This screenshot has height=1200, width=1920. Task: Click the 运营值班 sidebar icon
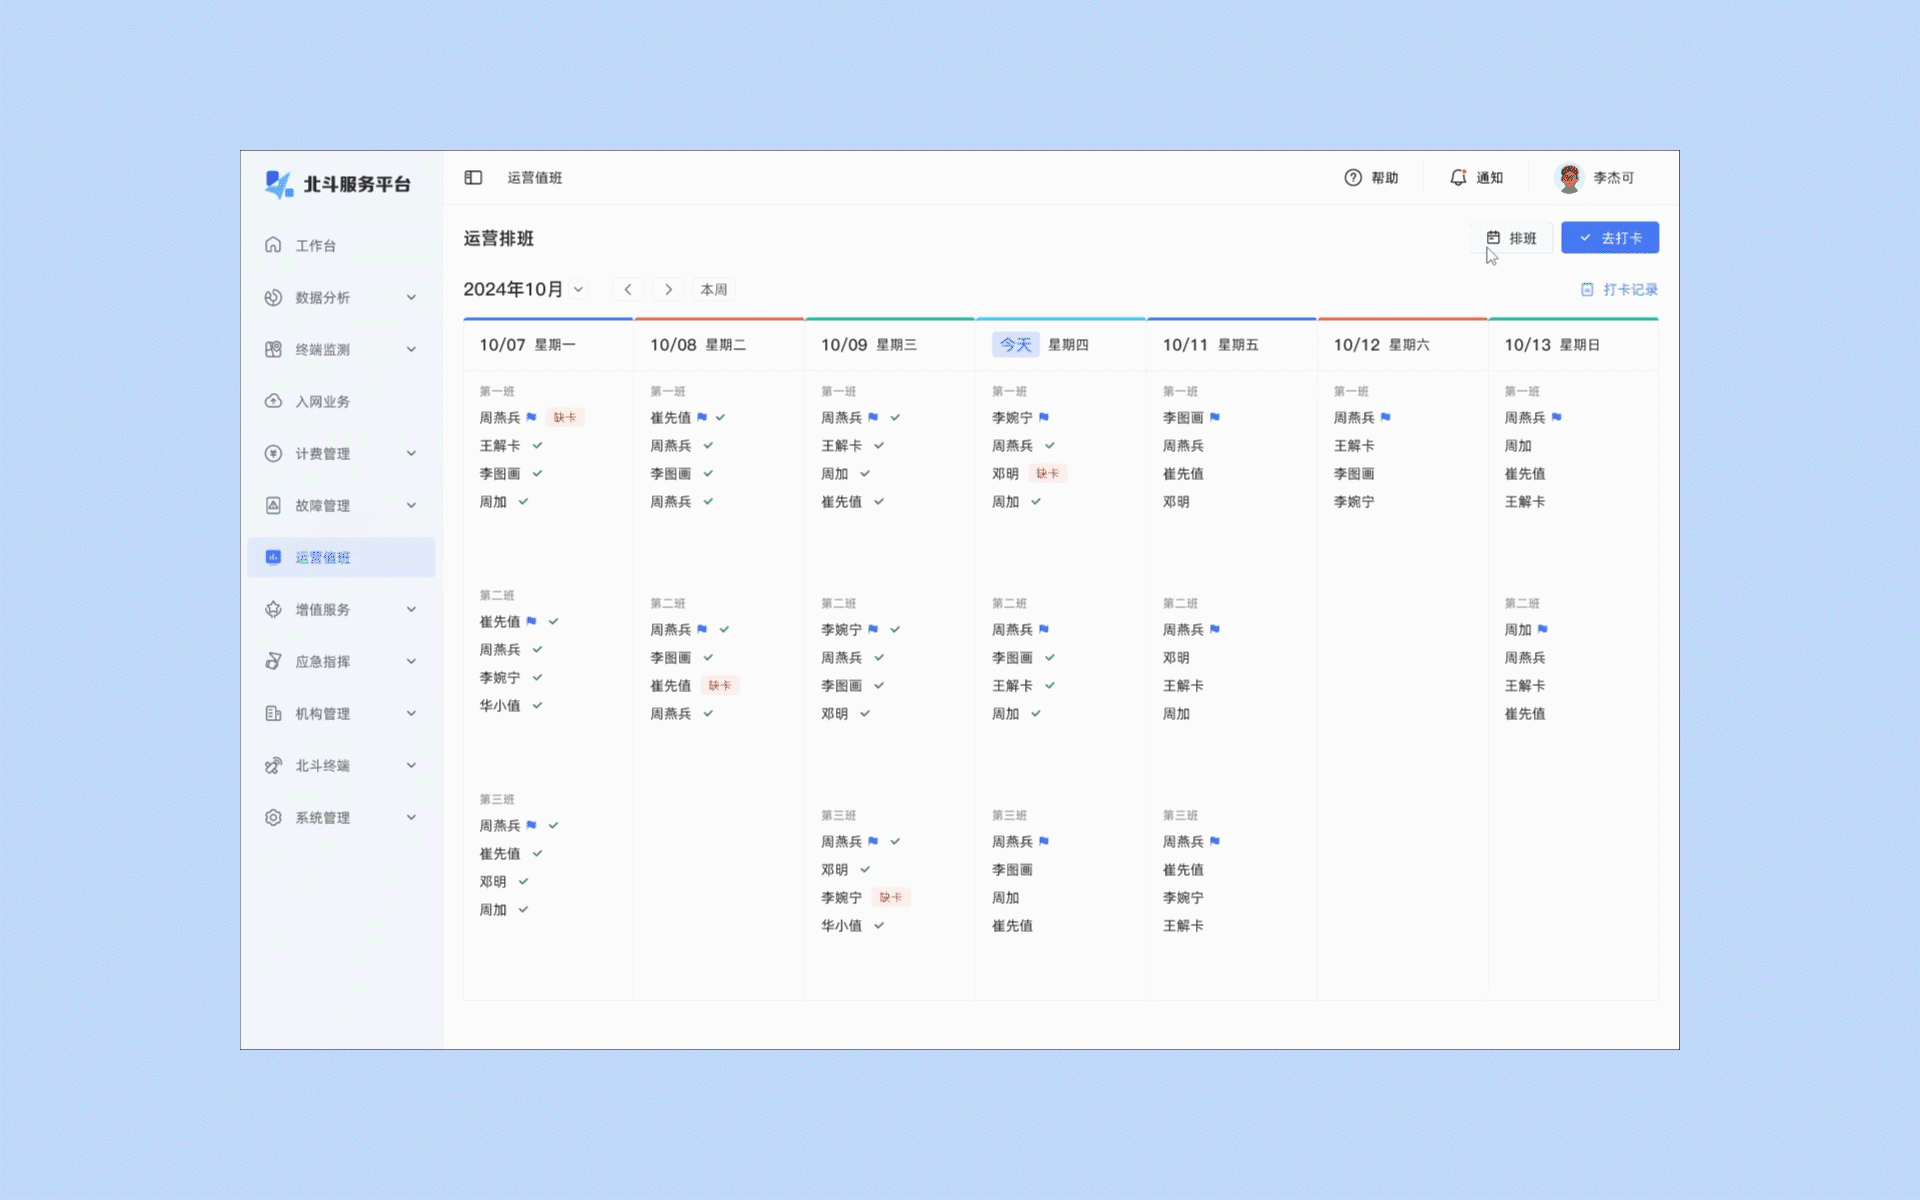pyautogui.click(x=273, y=557)
